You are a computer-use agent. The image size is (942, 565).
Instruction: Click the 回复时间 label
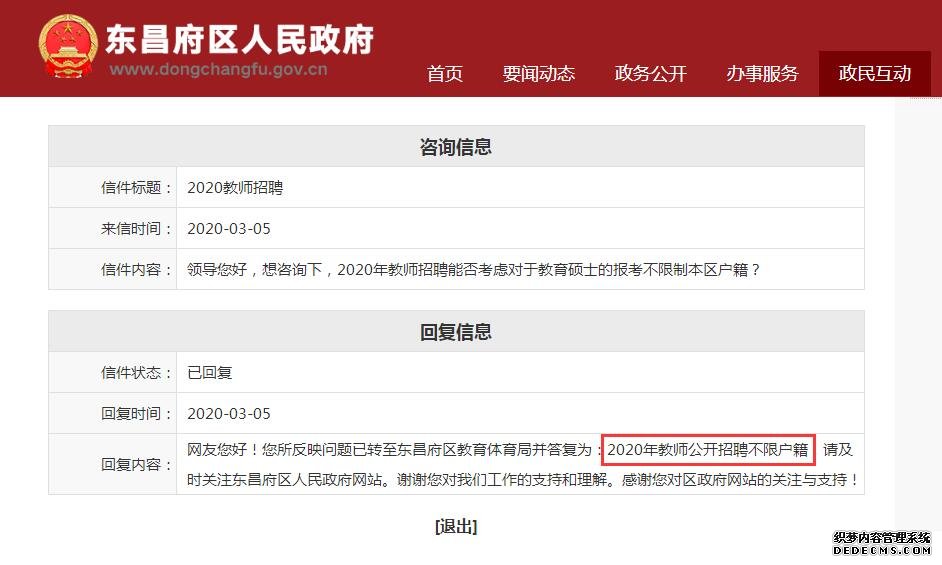[136, 414]
